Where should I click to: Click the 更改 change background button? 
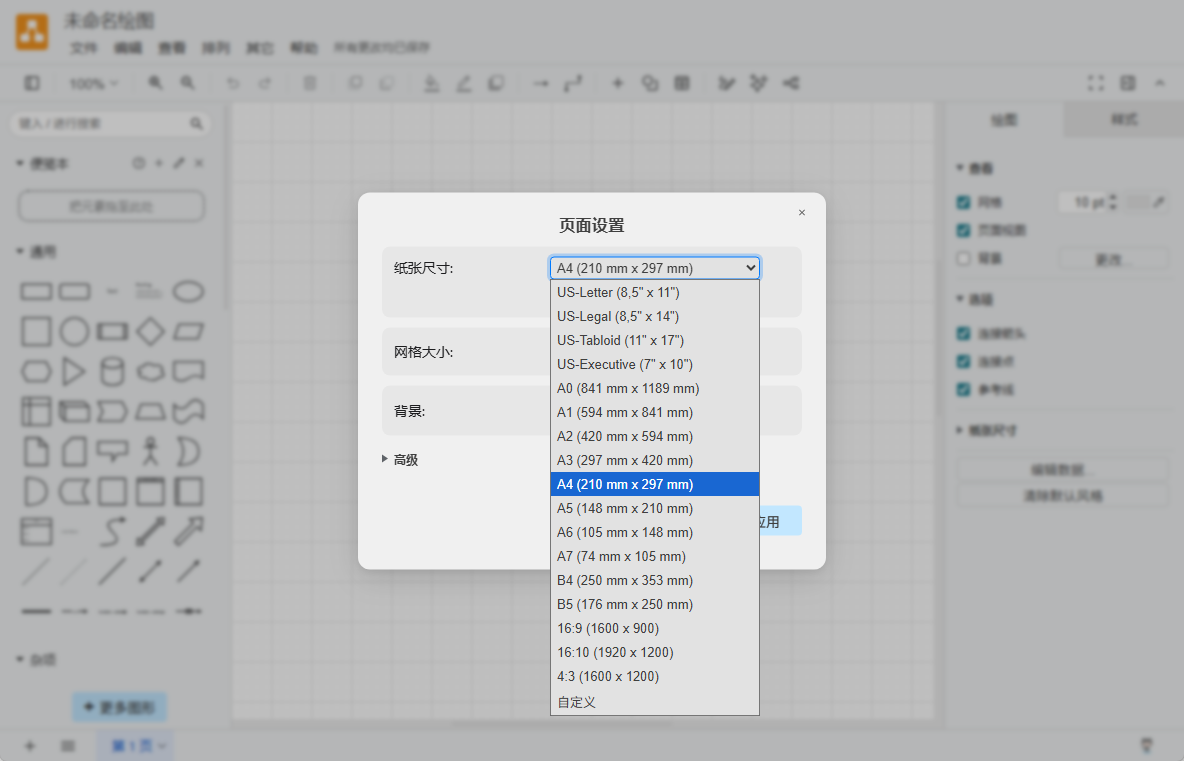tap(1113, 259)
